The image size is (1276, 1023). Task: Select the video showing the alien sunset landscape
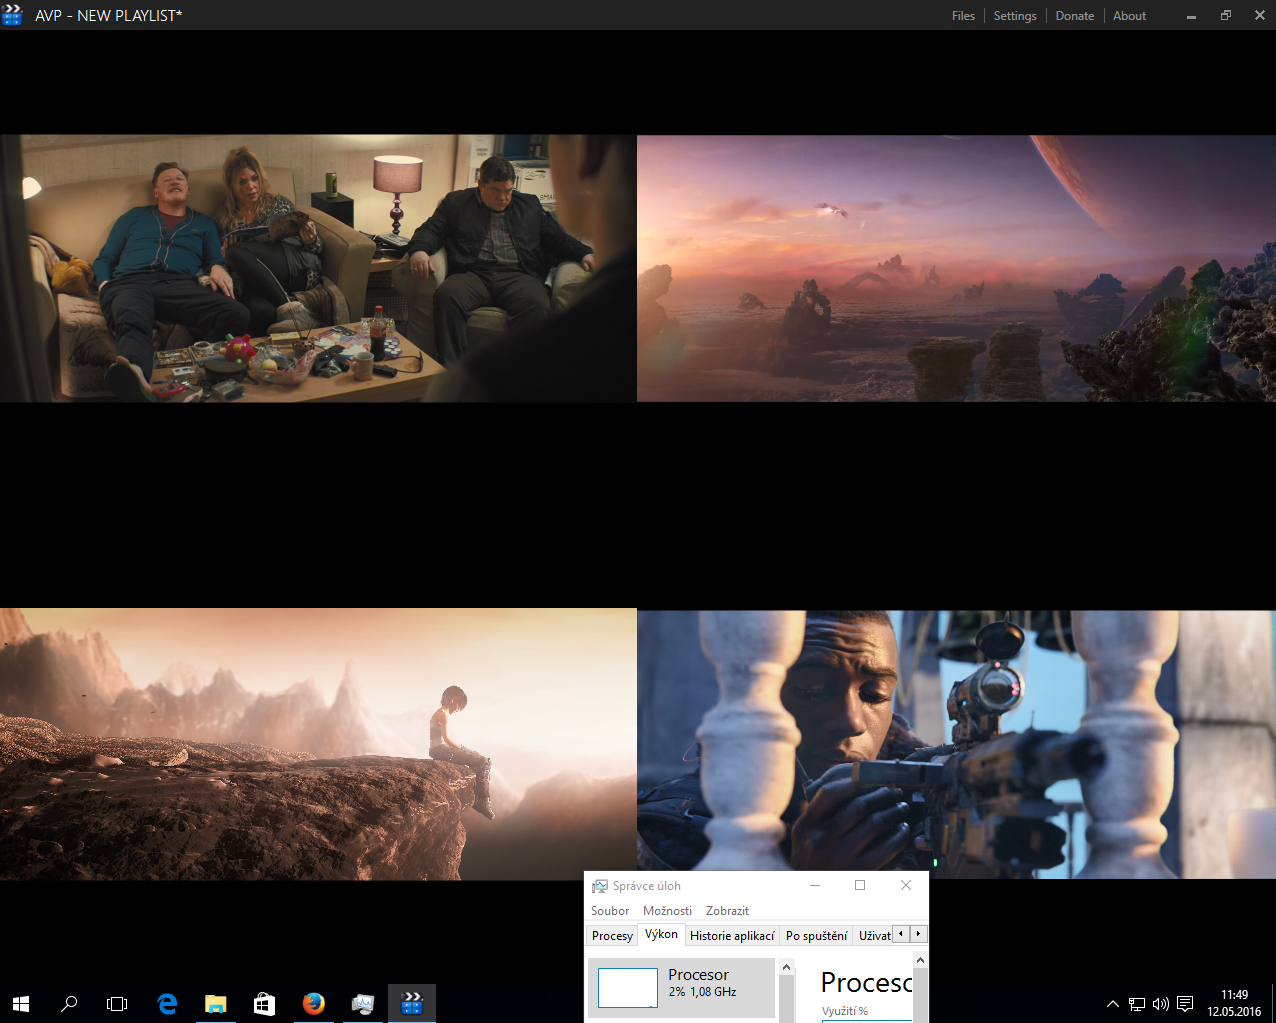tap(956, 268)
